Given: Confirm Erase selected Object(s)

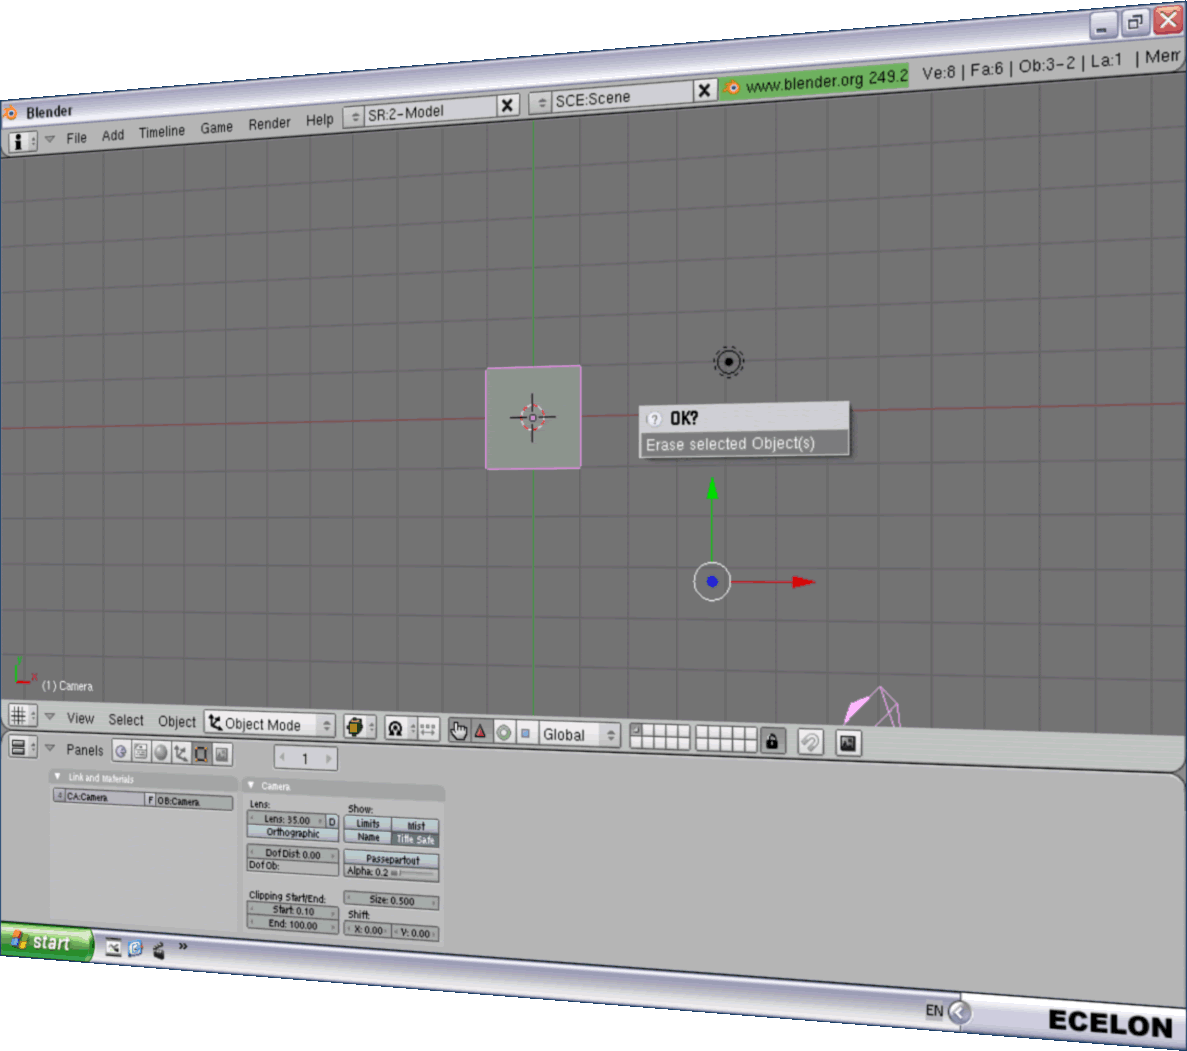Looking at the screenshot, I should click(x=744, y=444).
